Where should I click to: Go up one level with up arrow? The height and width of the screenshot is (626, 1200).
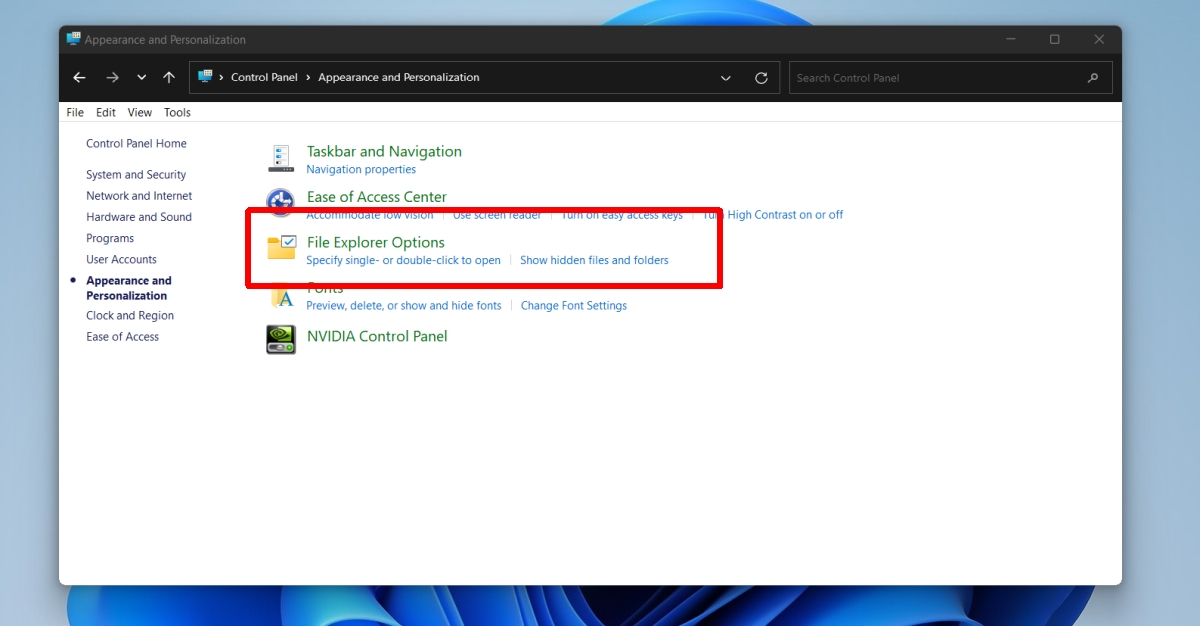[169, 78]
